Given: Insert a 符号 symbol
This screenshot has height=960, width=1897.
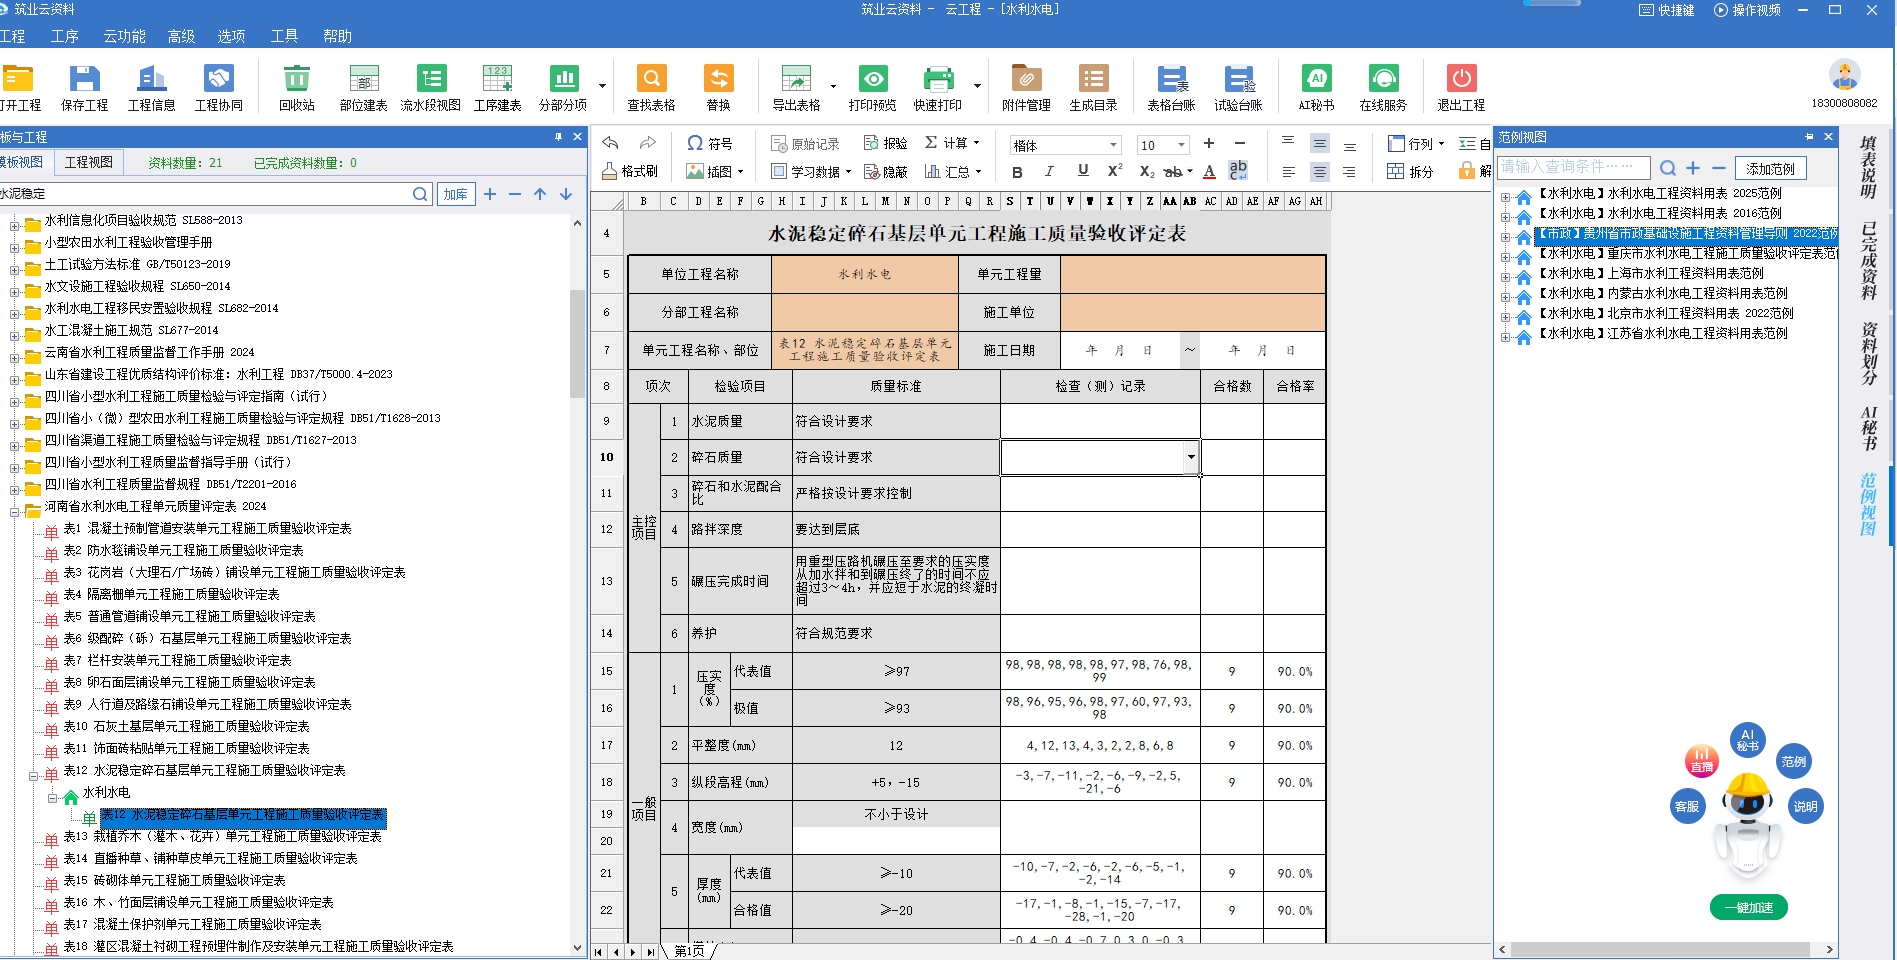Looking at the screenshot, I should 709,143.
